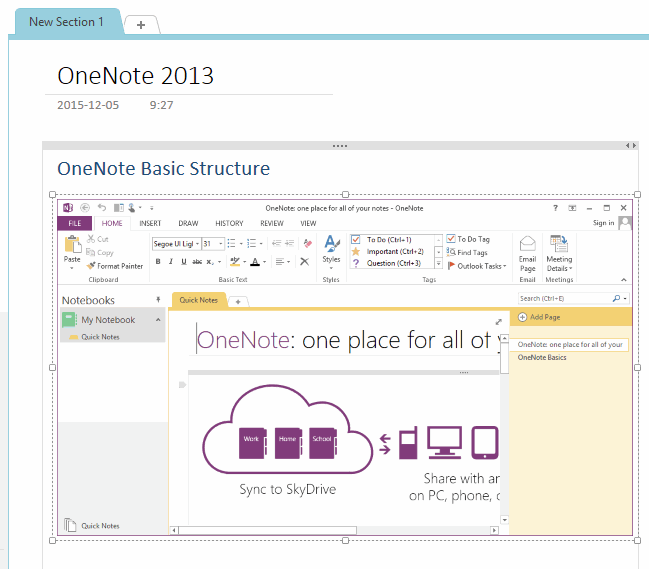Screen dimensions: 649x569
Task: Click the Format Painter tool
Action: [115, 266]
